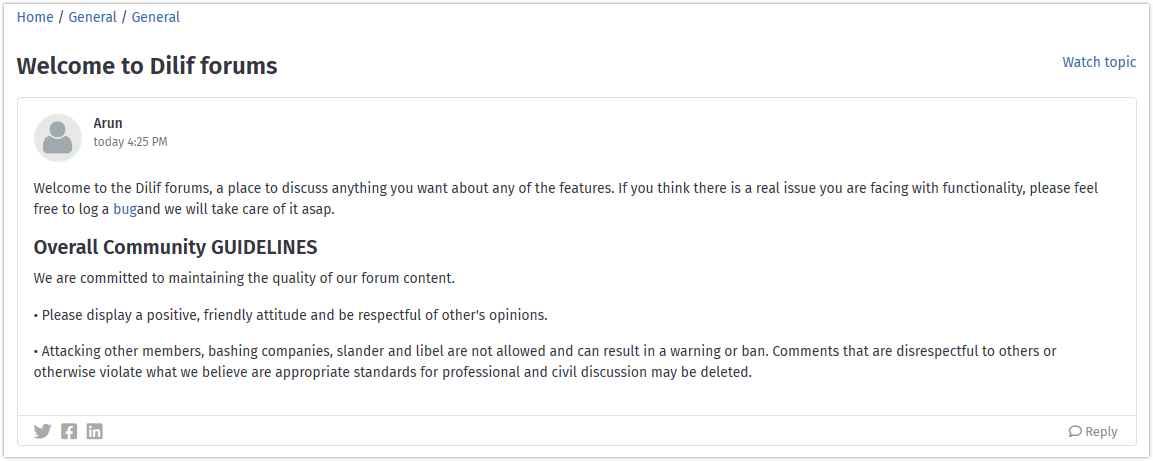Click the Welcome to Dilif forums title

(x=147, y=66)
